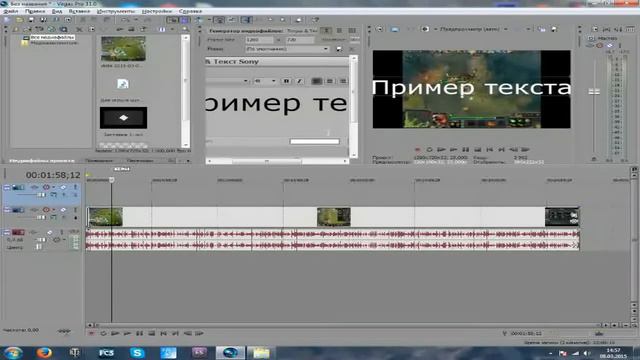Save snapshot to file icon in preview
640x360 pixels.
click(x=554, y=29)
